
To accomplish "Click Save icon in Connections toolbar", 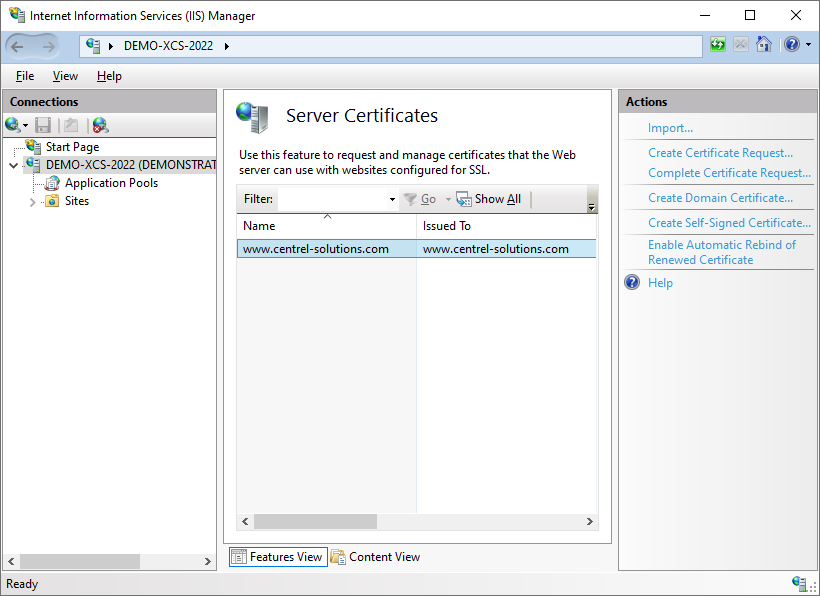I will [x=43, y=125].
